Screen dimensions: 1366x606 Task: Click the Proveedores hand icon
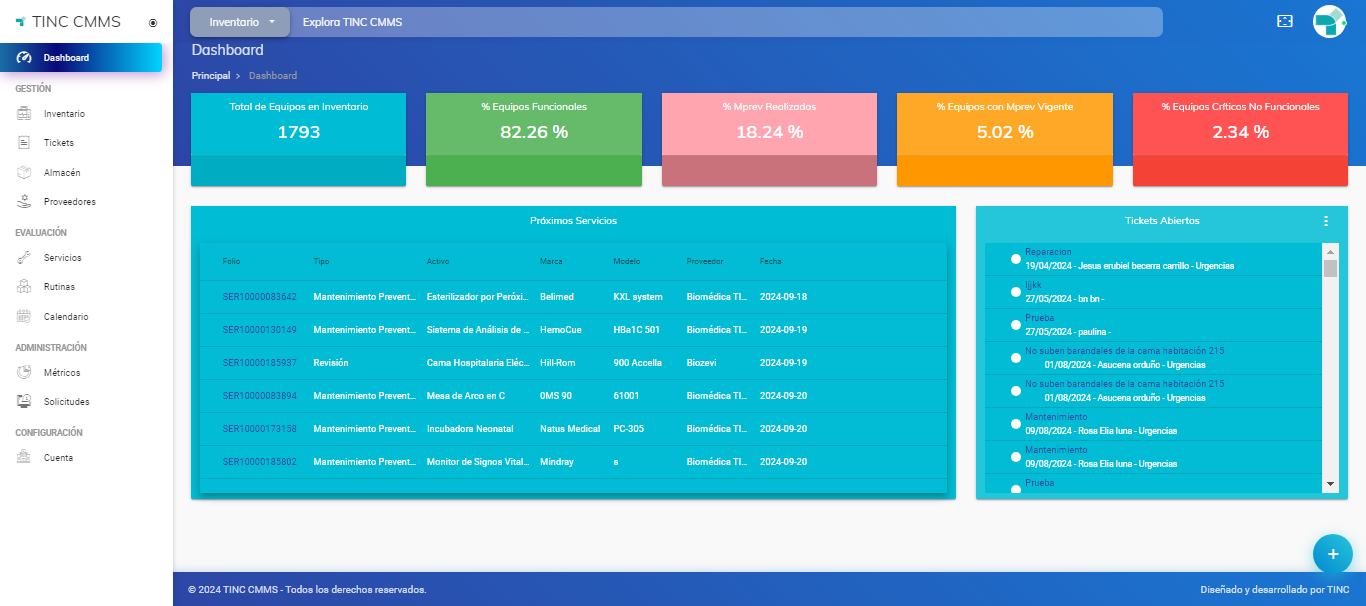[x=25, y=201]
